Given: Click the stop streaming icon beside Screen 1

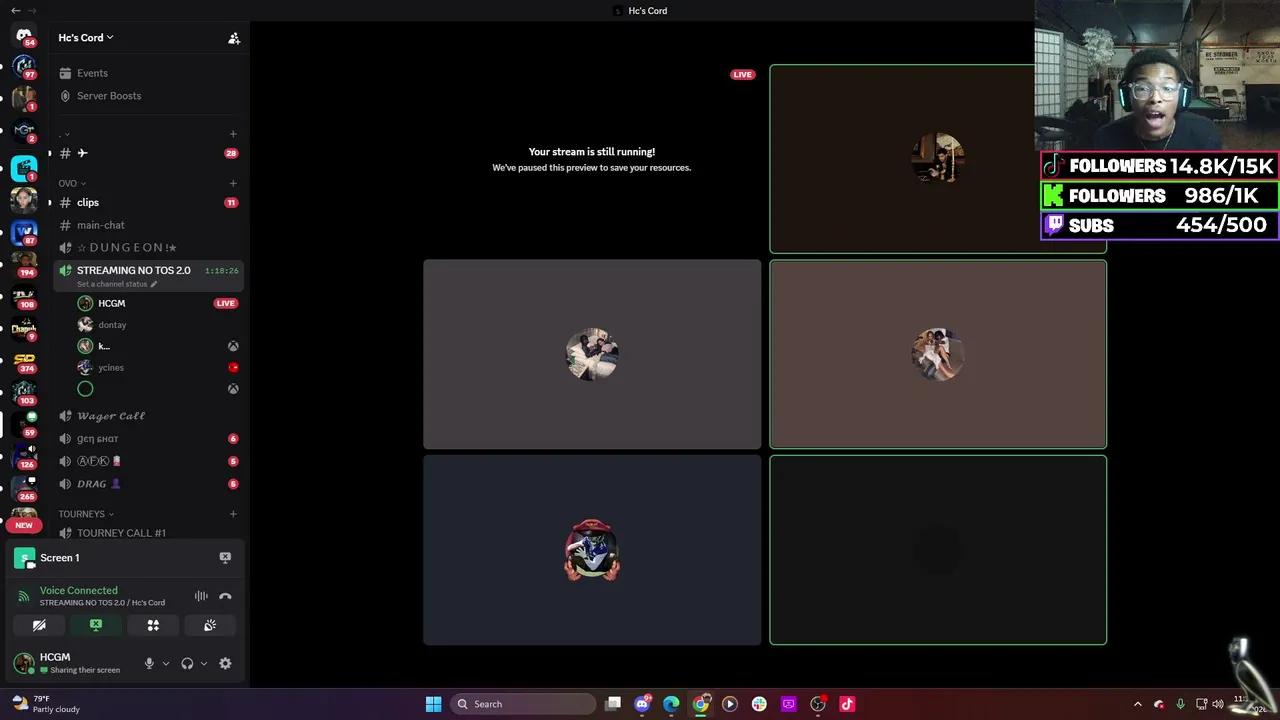Looking at the screenshot, I should pyautogui.click(x=225, y=558).
